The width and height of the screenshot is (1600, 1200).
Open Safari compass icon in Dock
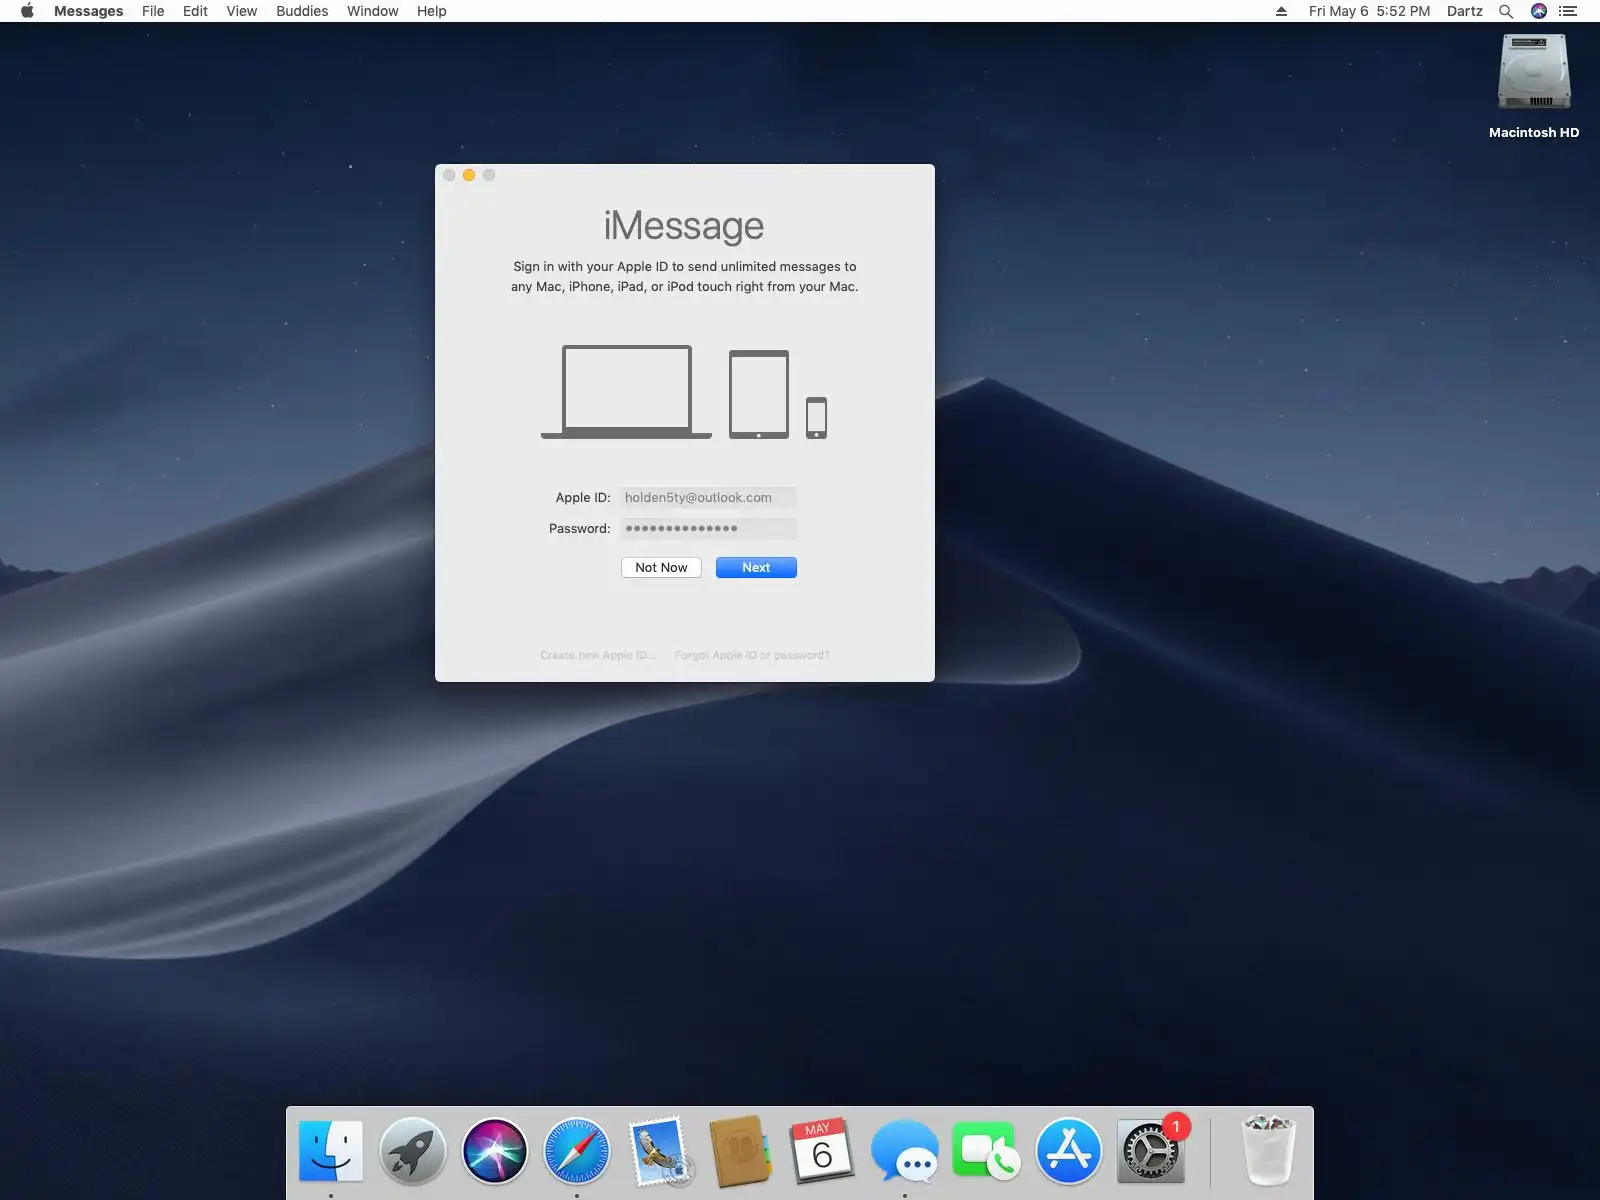coord(576,1151)
